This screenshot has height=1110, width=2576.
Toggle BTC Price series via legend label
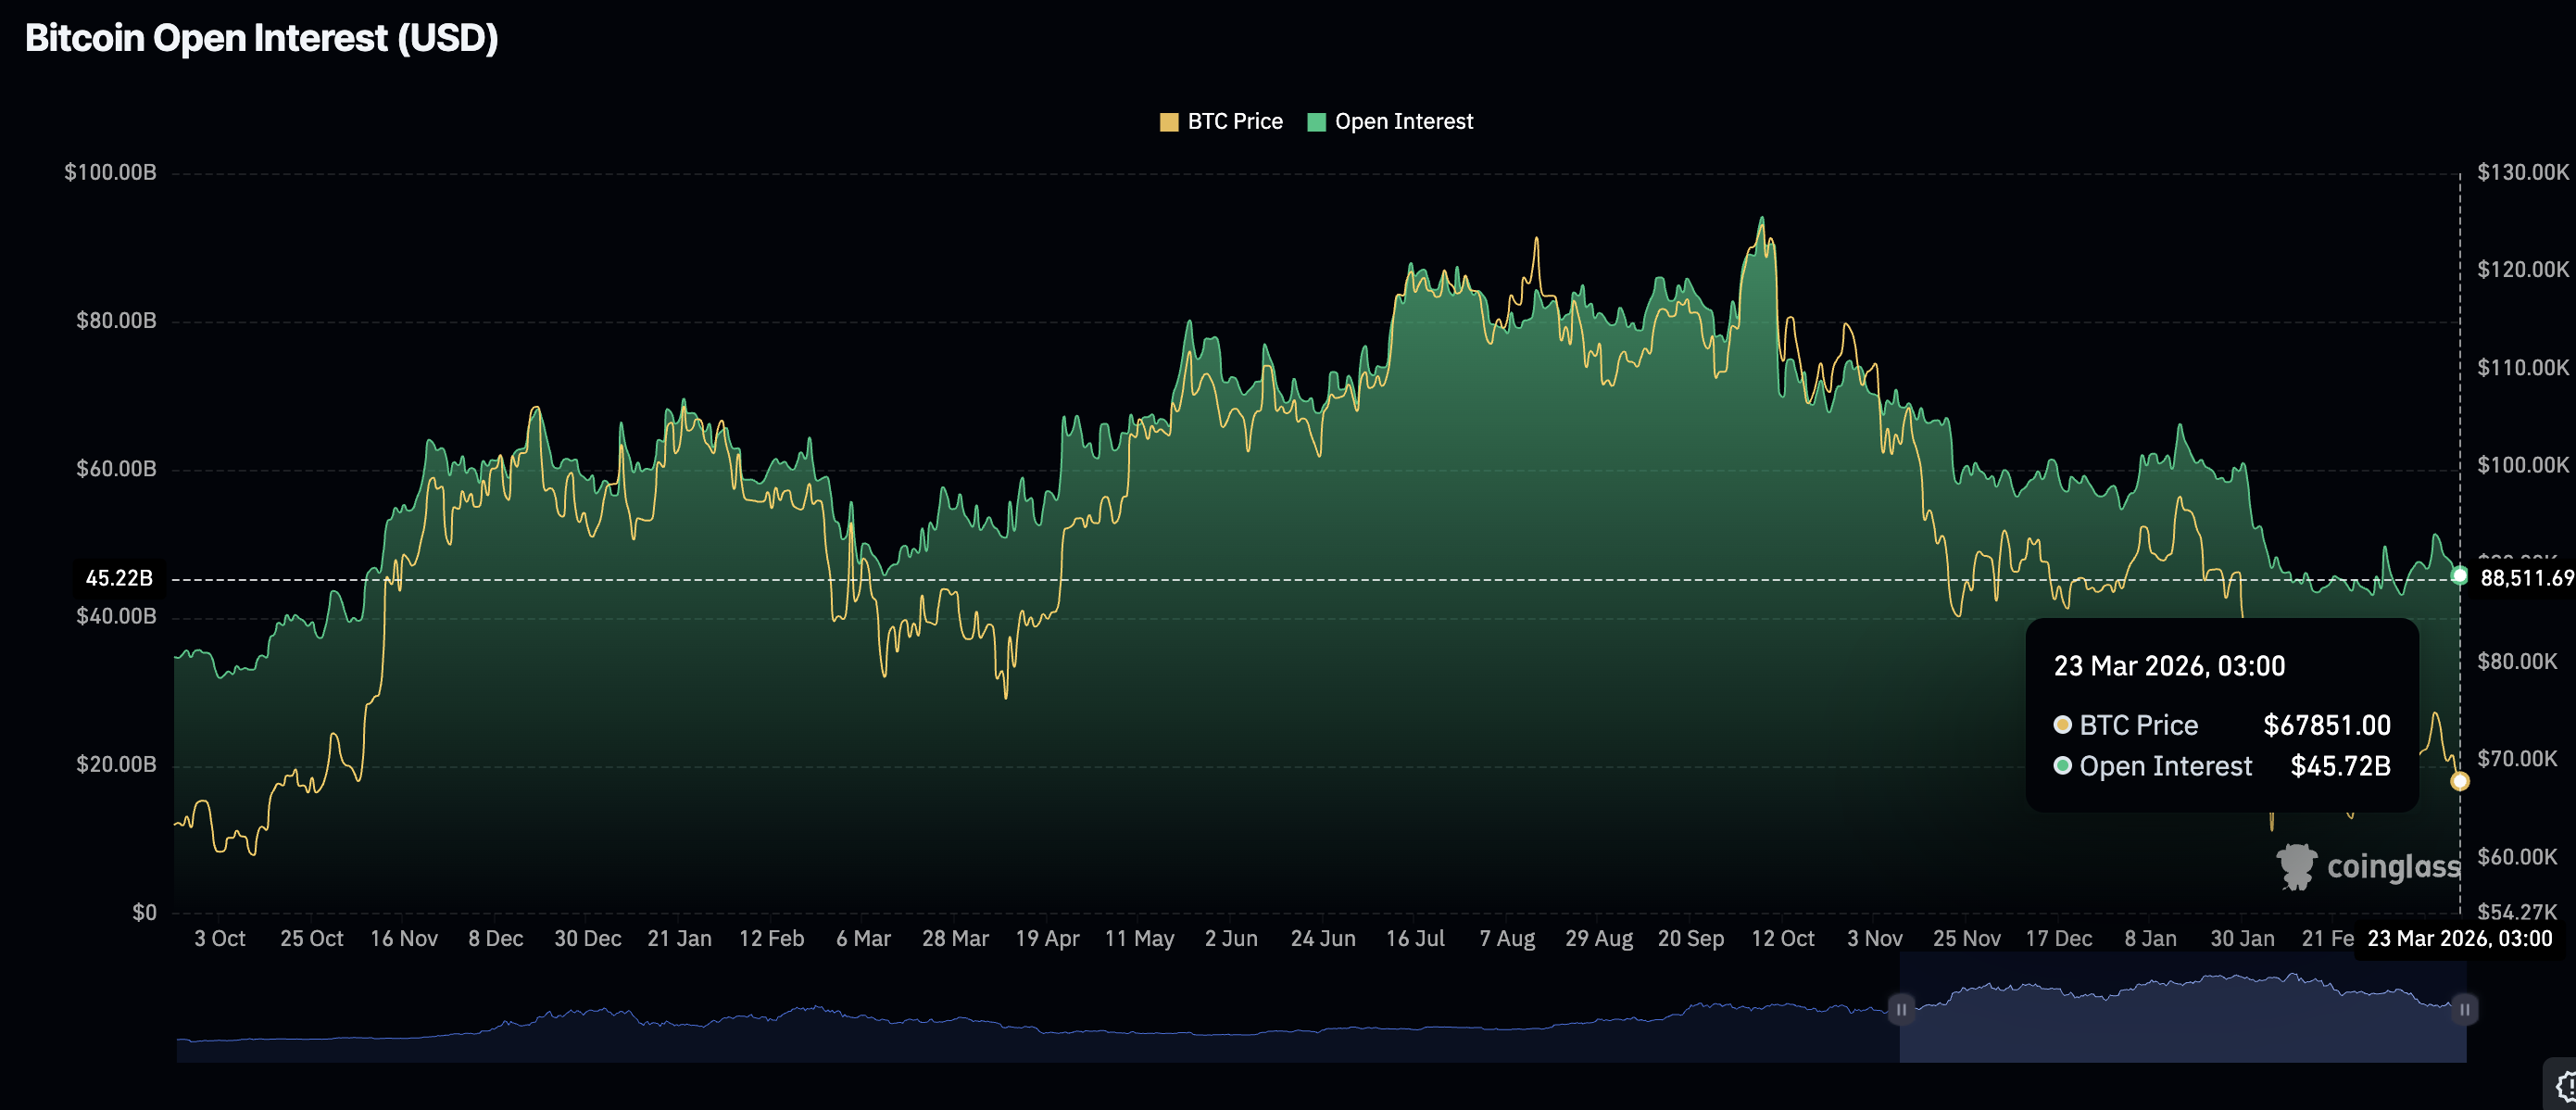(1234, 122)
